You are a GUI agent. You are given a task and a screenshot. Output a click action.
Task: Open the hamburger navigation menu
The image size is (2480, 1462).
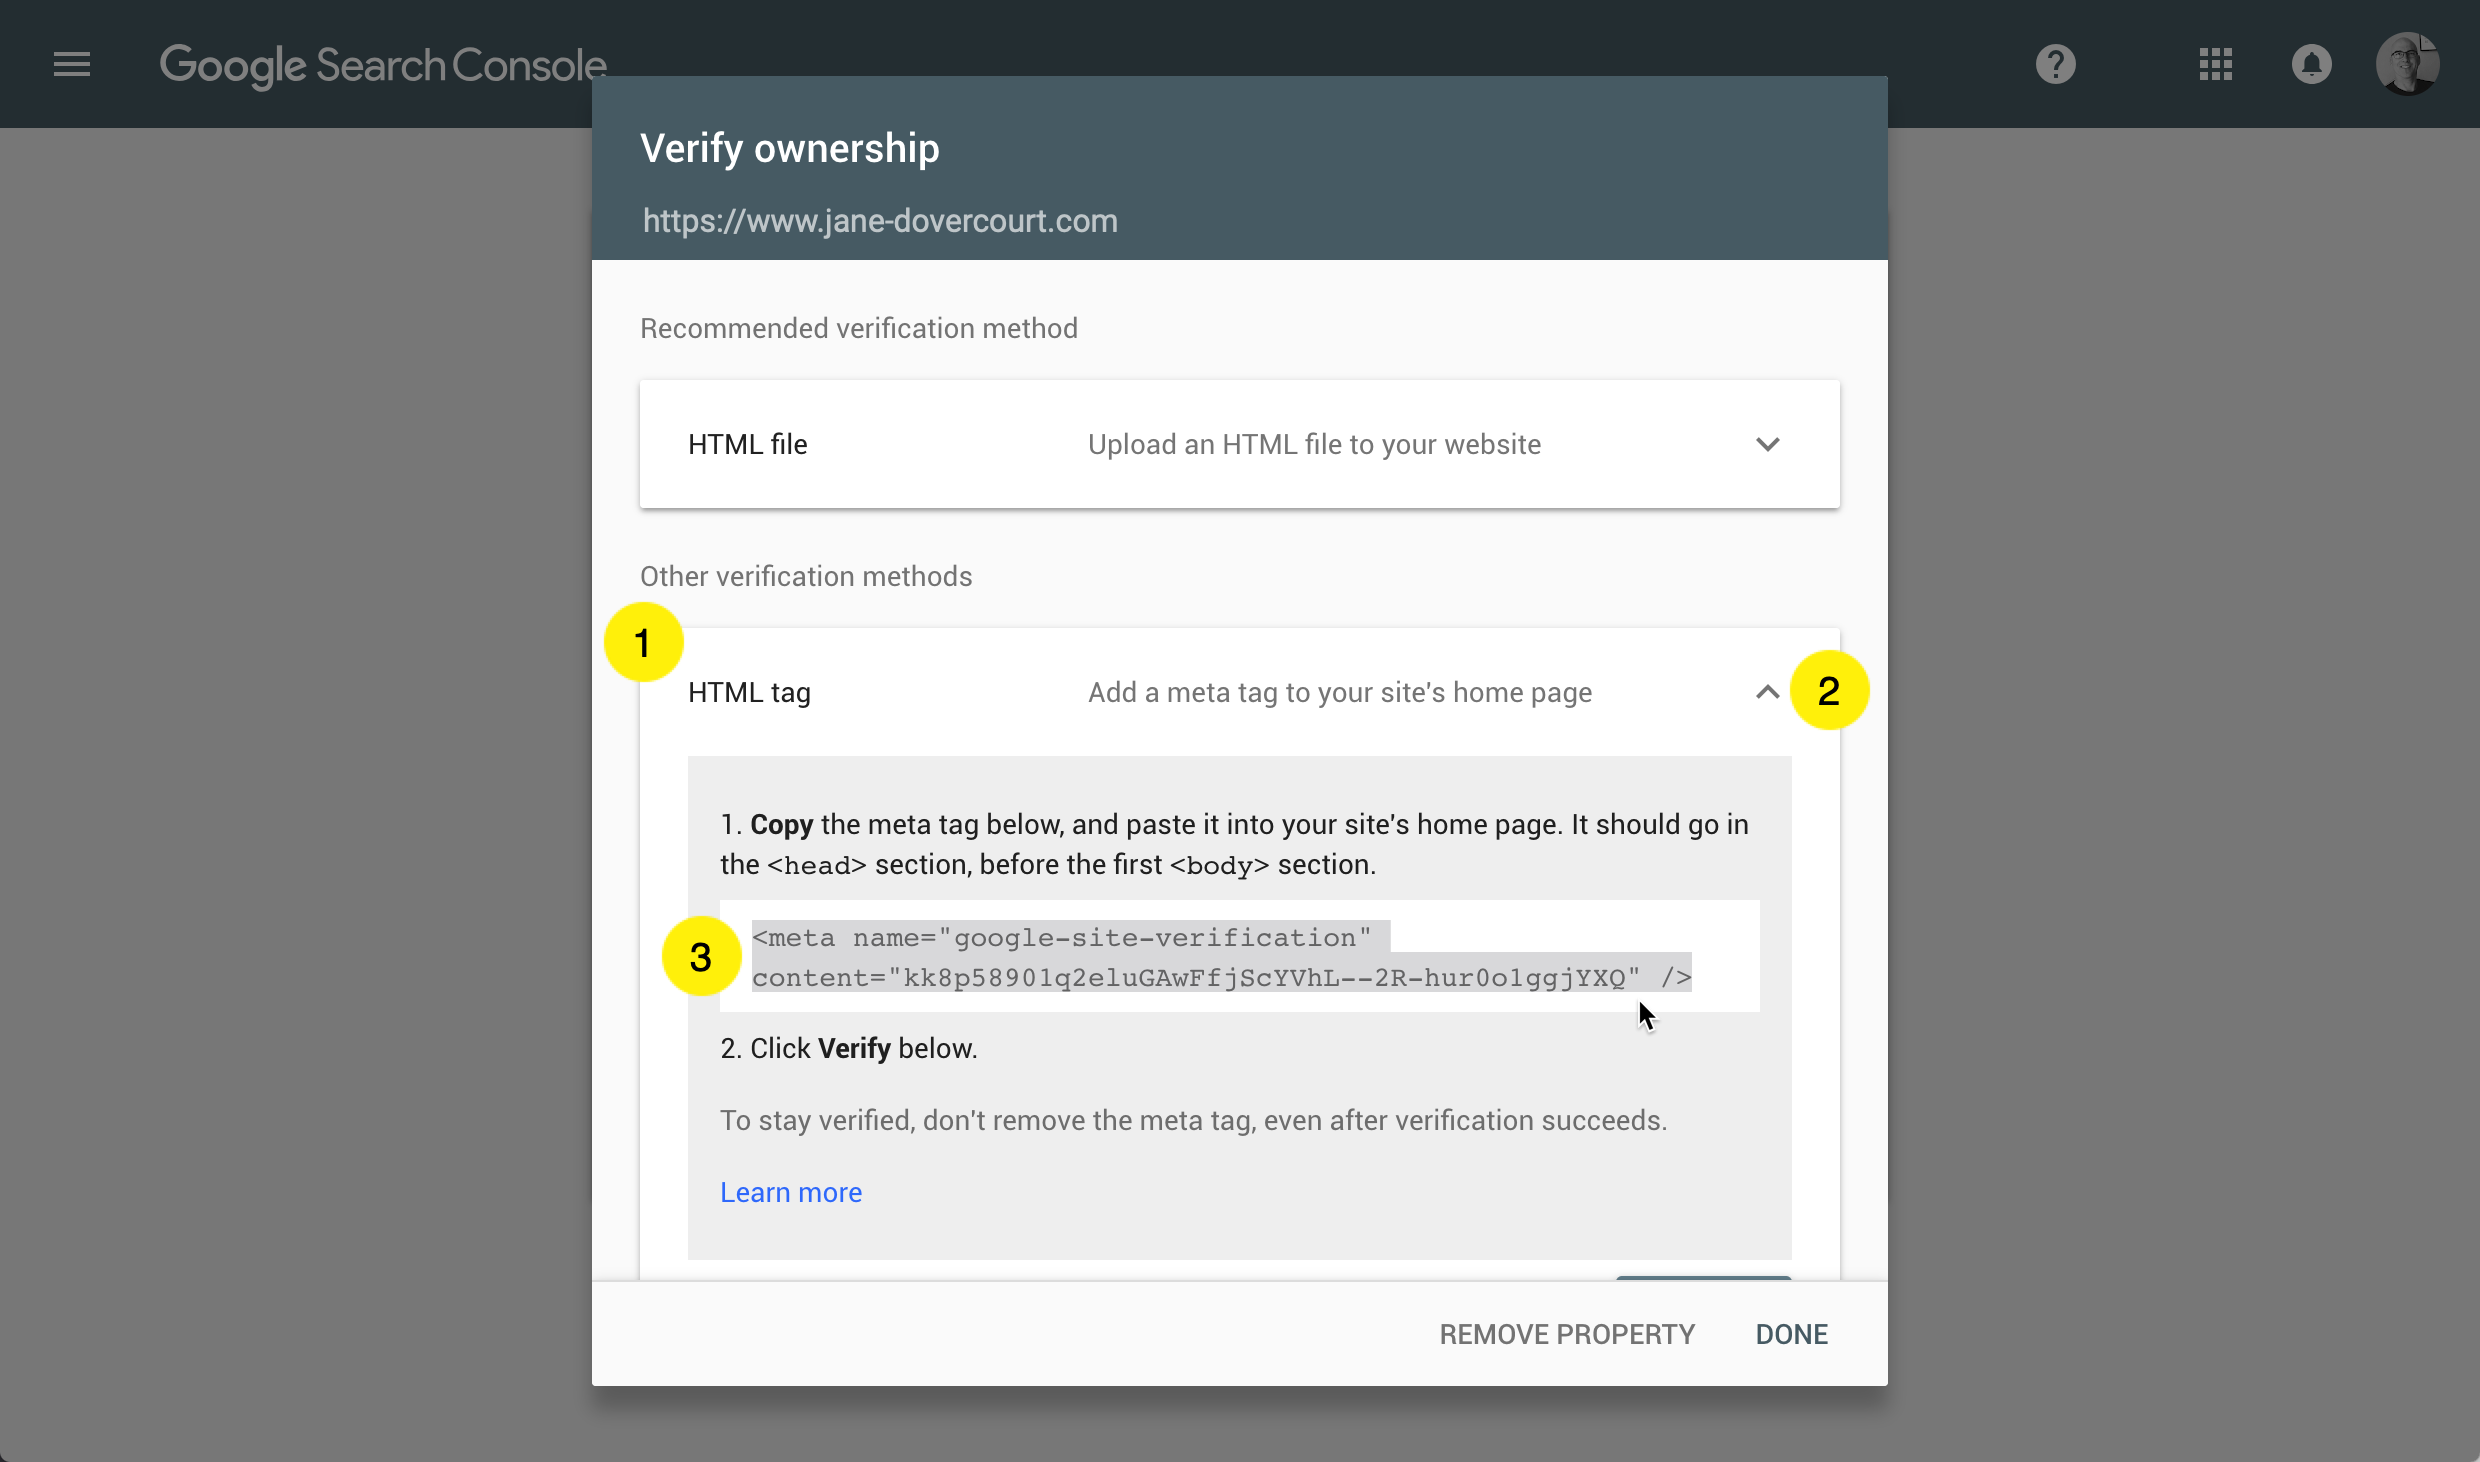(x=72, y=65)
